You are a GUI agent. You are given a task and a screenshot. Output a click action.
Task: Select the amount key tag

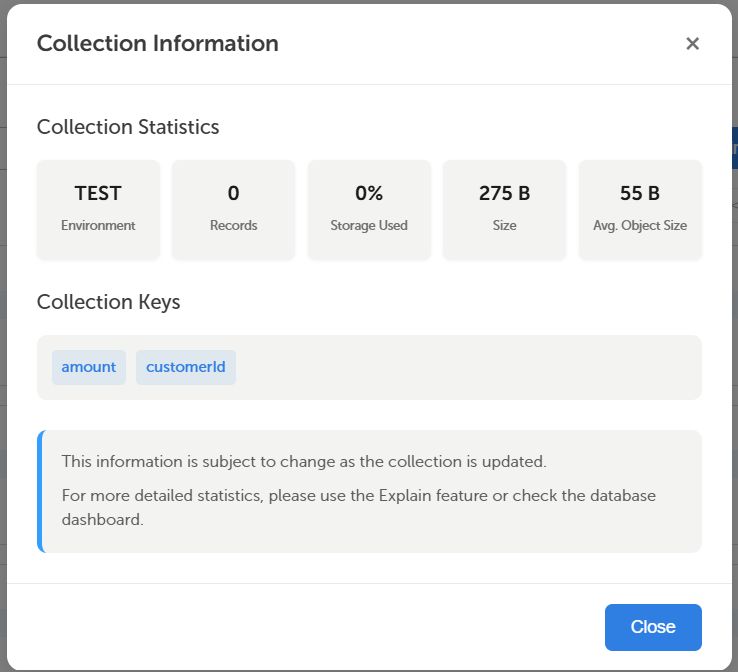click(x=89, y=367)
